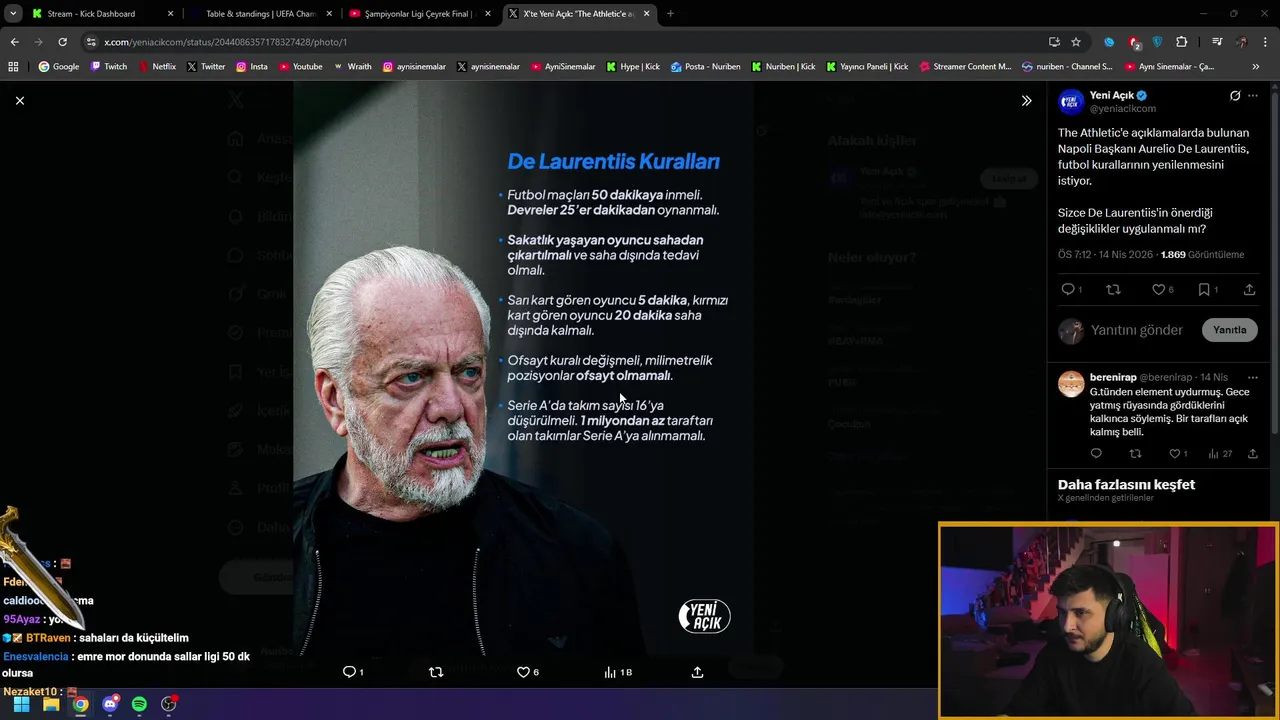Bookmark the Yeni Açık tweet
Screen dimensions: 1280x720
pyautogui.click(x=1204, y=289)
